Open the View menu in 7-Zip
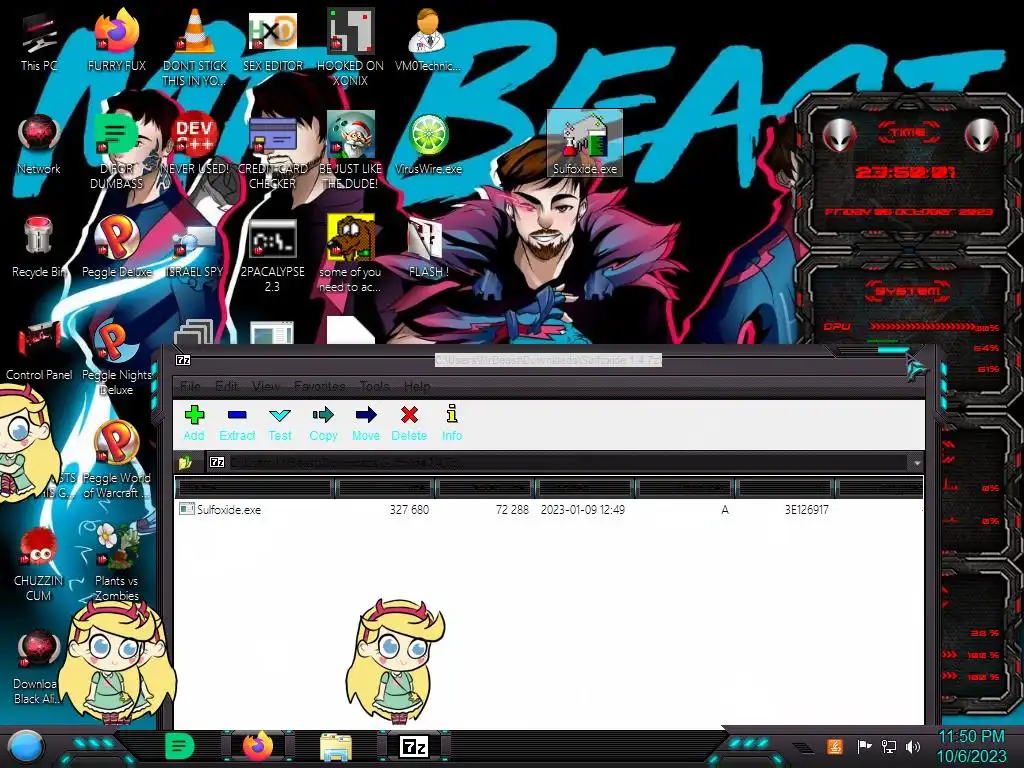 point(266,386)
